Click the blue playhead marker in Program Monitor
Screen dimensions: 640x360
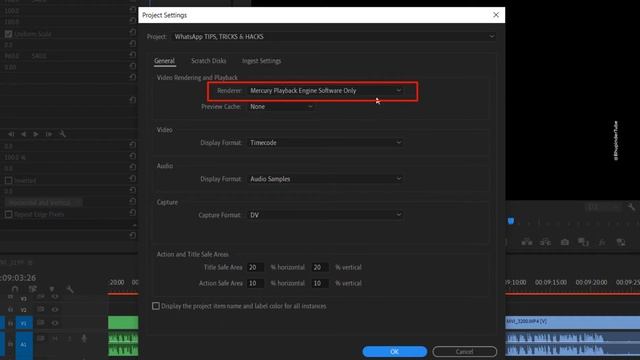(x=511, y=221)
